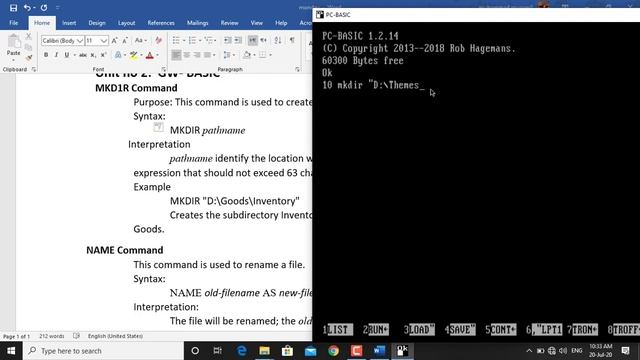Viewport: 640px width, 360px height.
Task: Click the Justify alignment icon
Action: tap(207, 55)
